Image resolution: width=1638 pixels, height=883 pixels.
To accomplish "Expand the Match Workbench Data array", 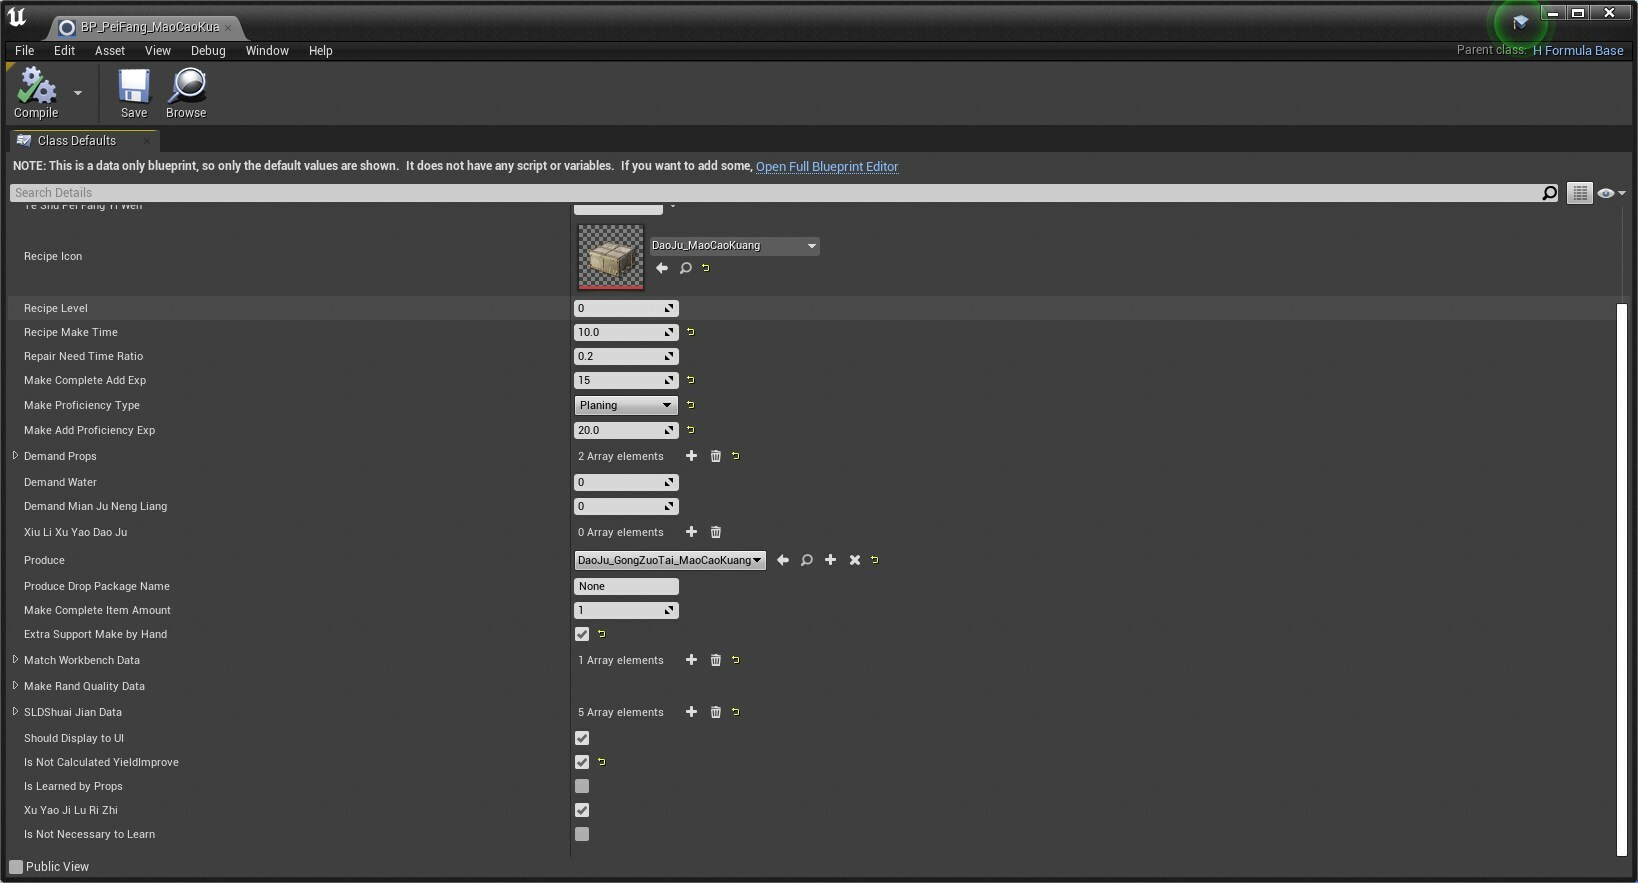I will tap(15, 660).
